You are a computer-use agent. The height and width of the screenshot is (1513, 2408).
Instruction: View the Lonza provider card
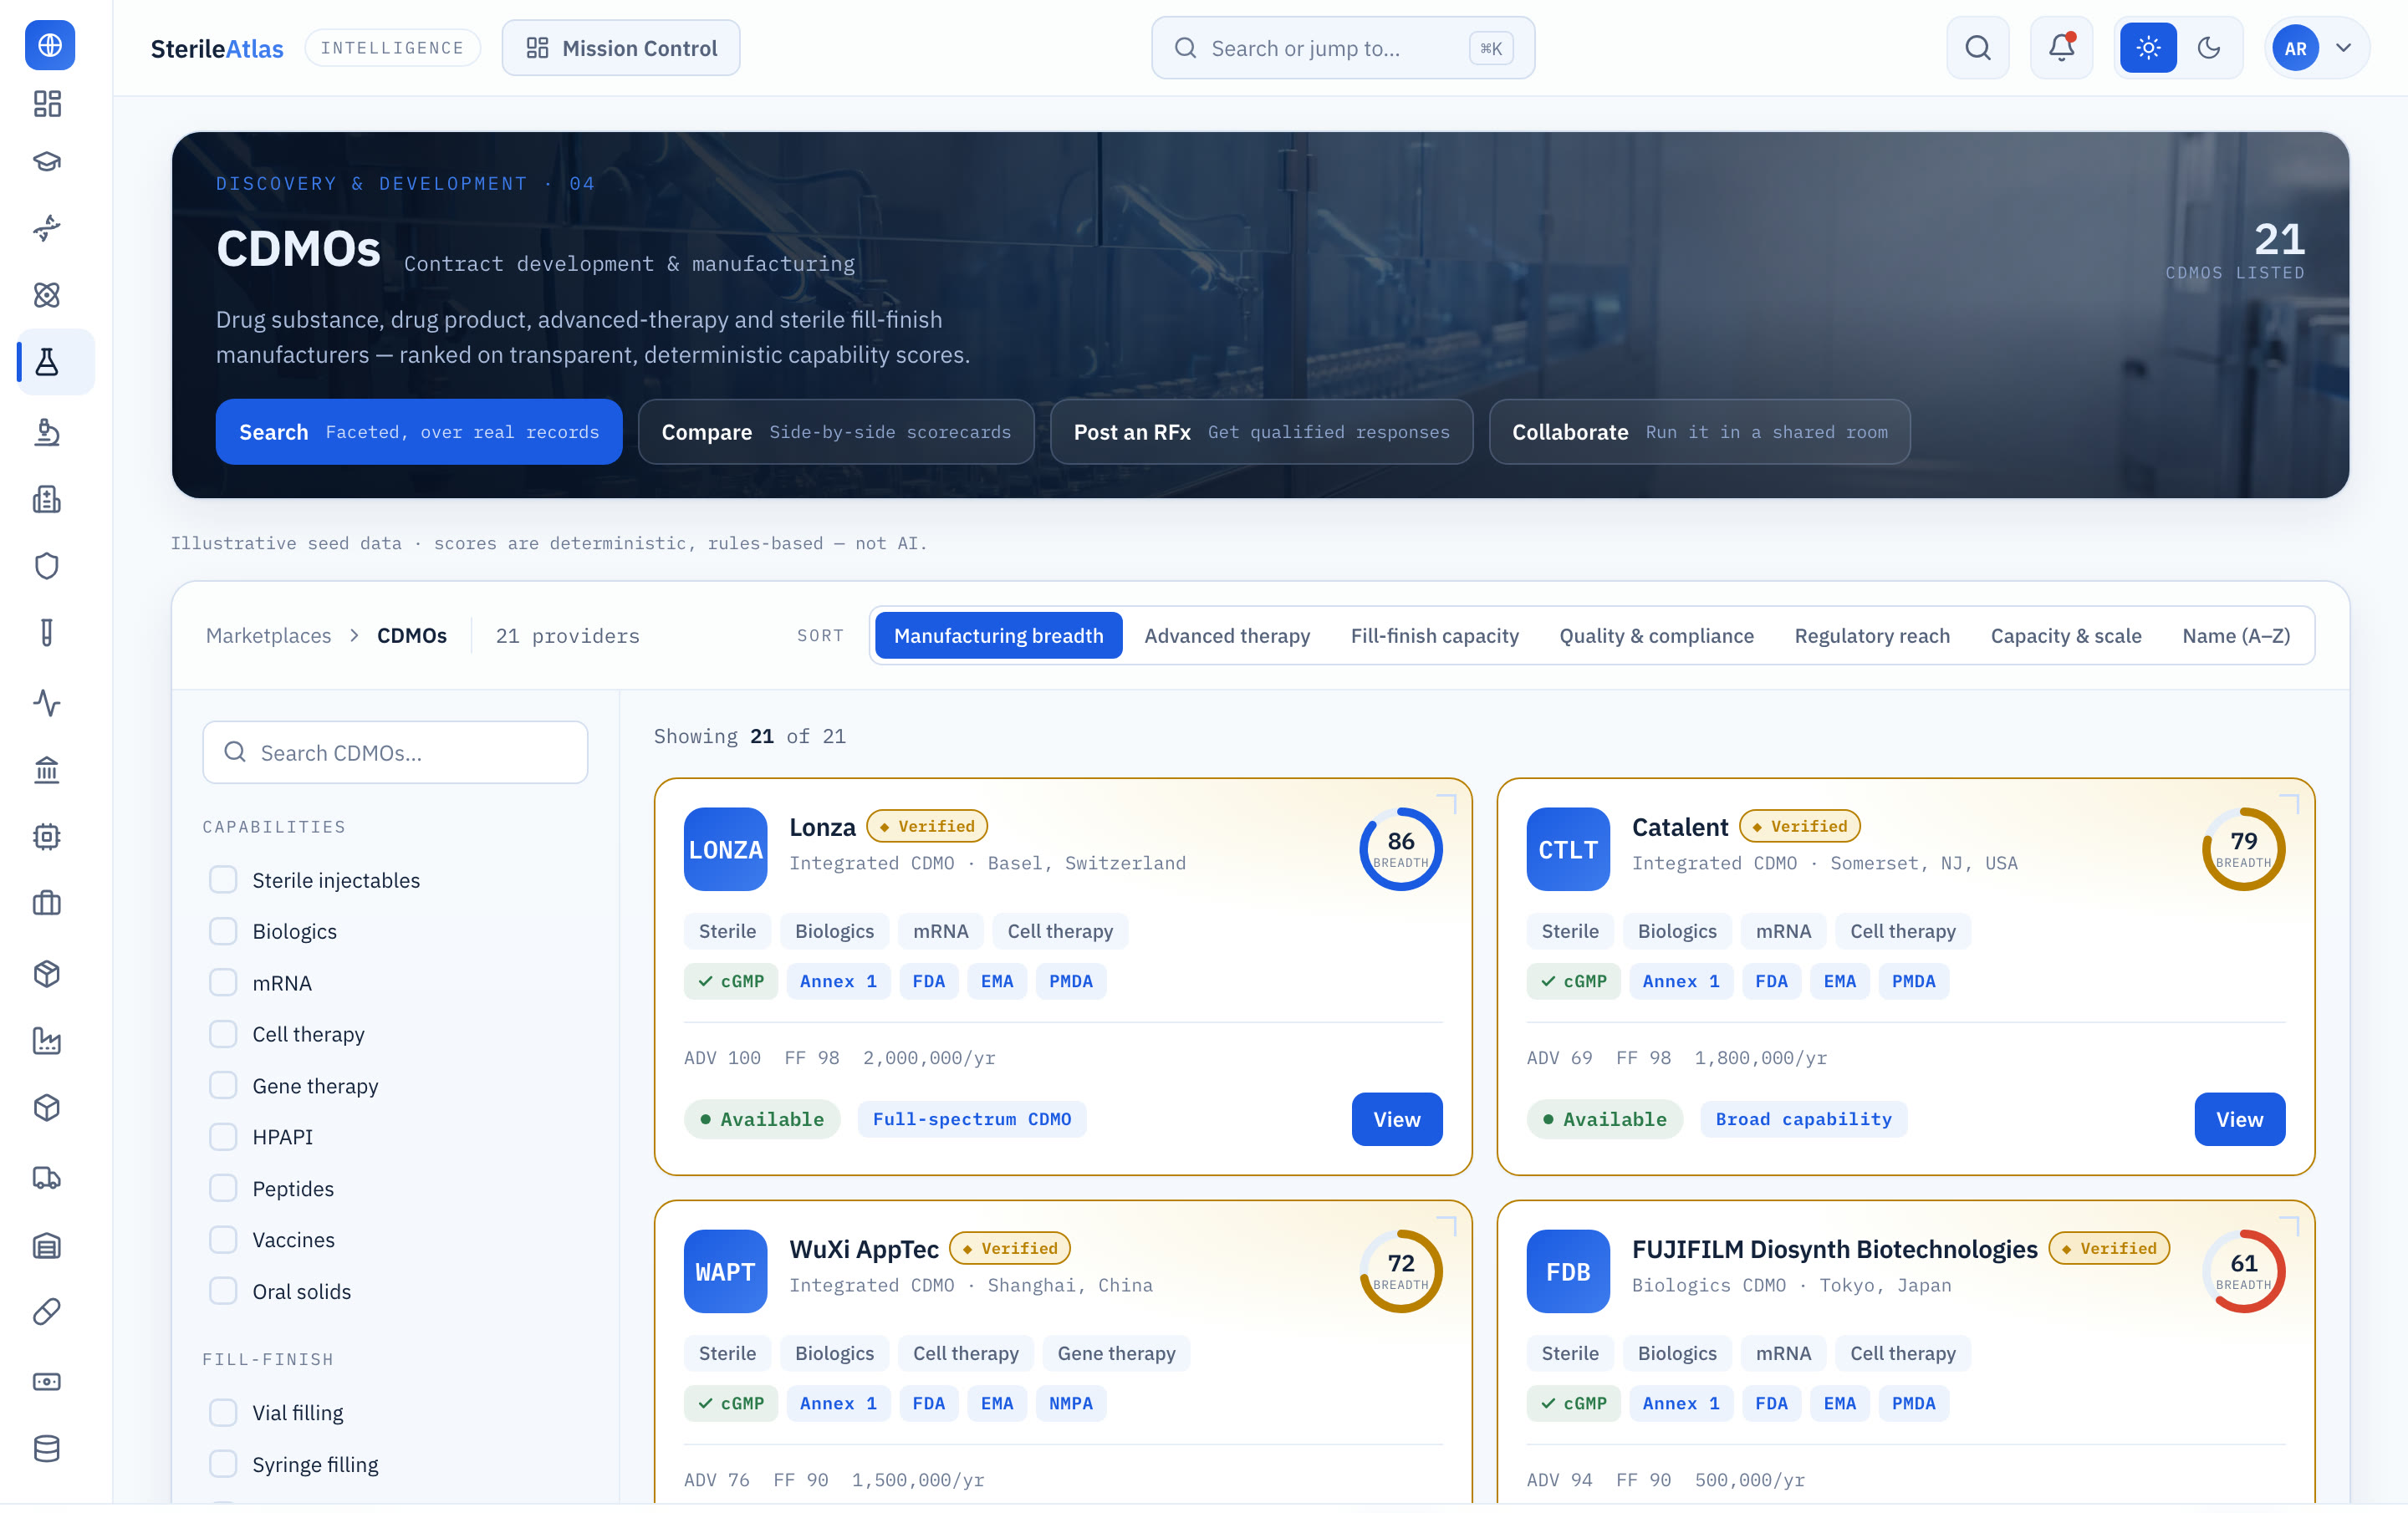1396,1119
